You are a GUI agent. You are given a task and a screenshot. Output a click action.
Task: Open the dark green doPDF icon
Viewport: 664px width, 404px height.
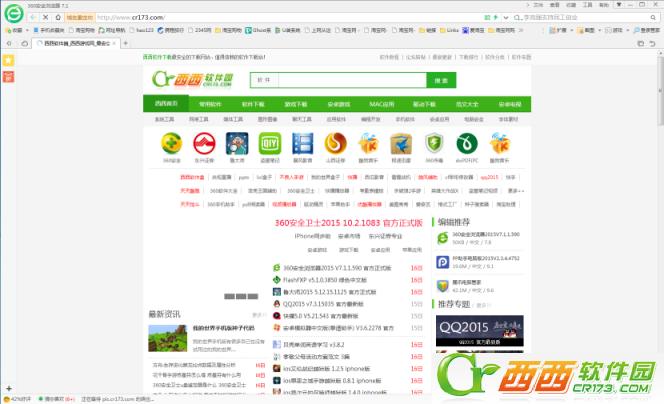[x=467, y=143]
